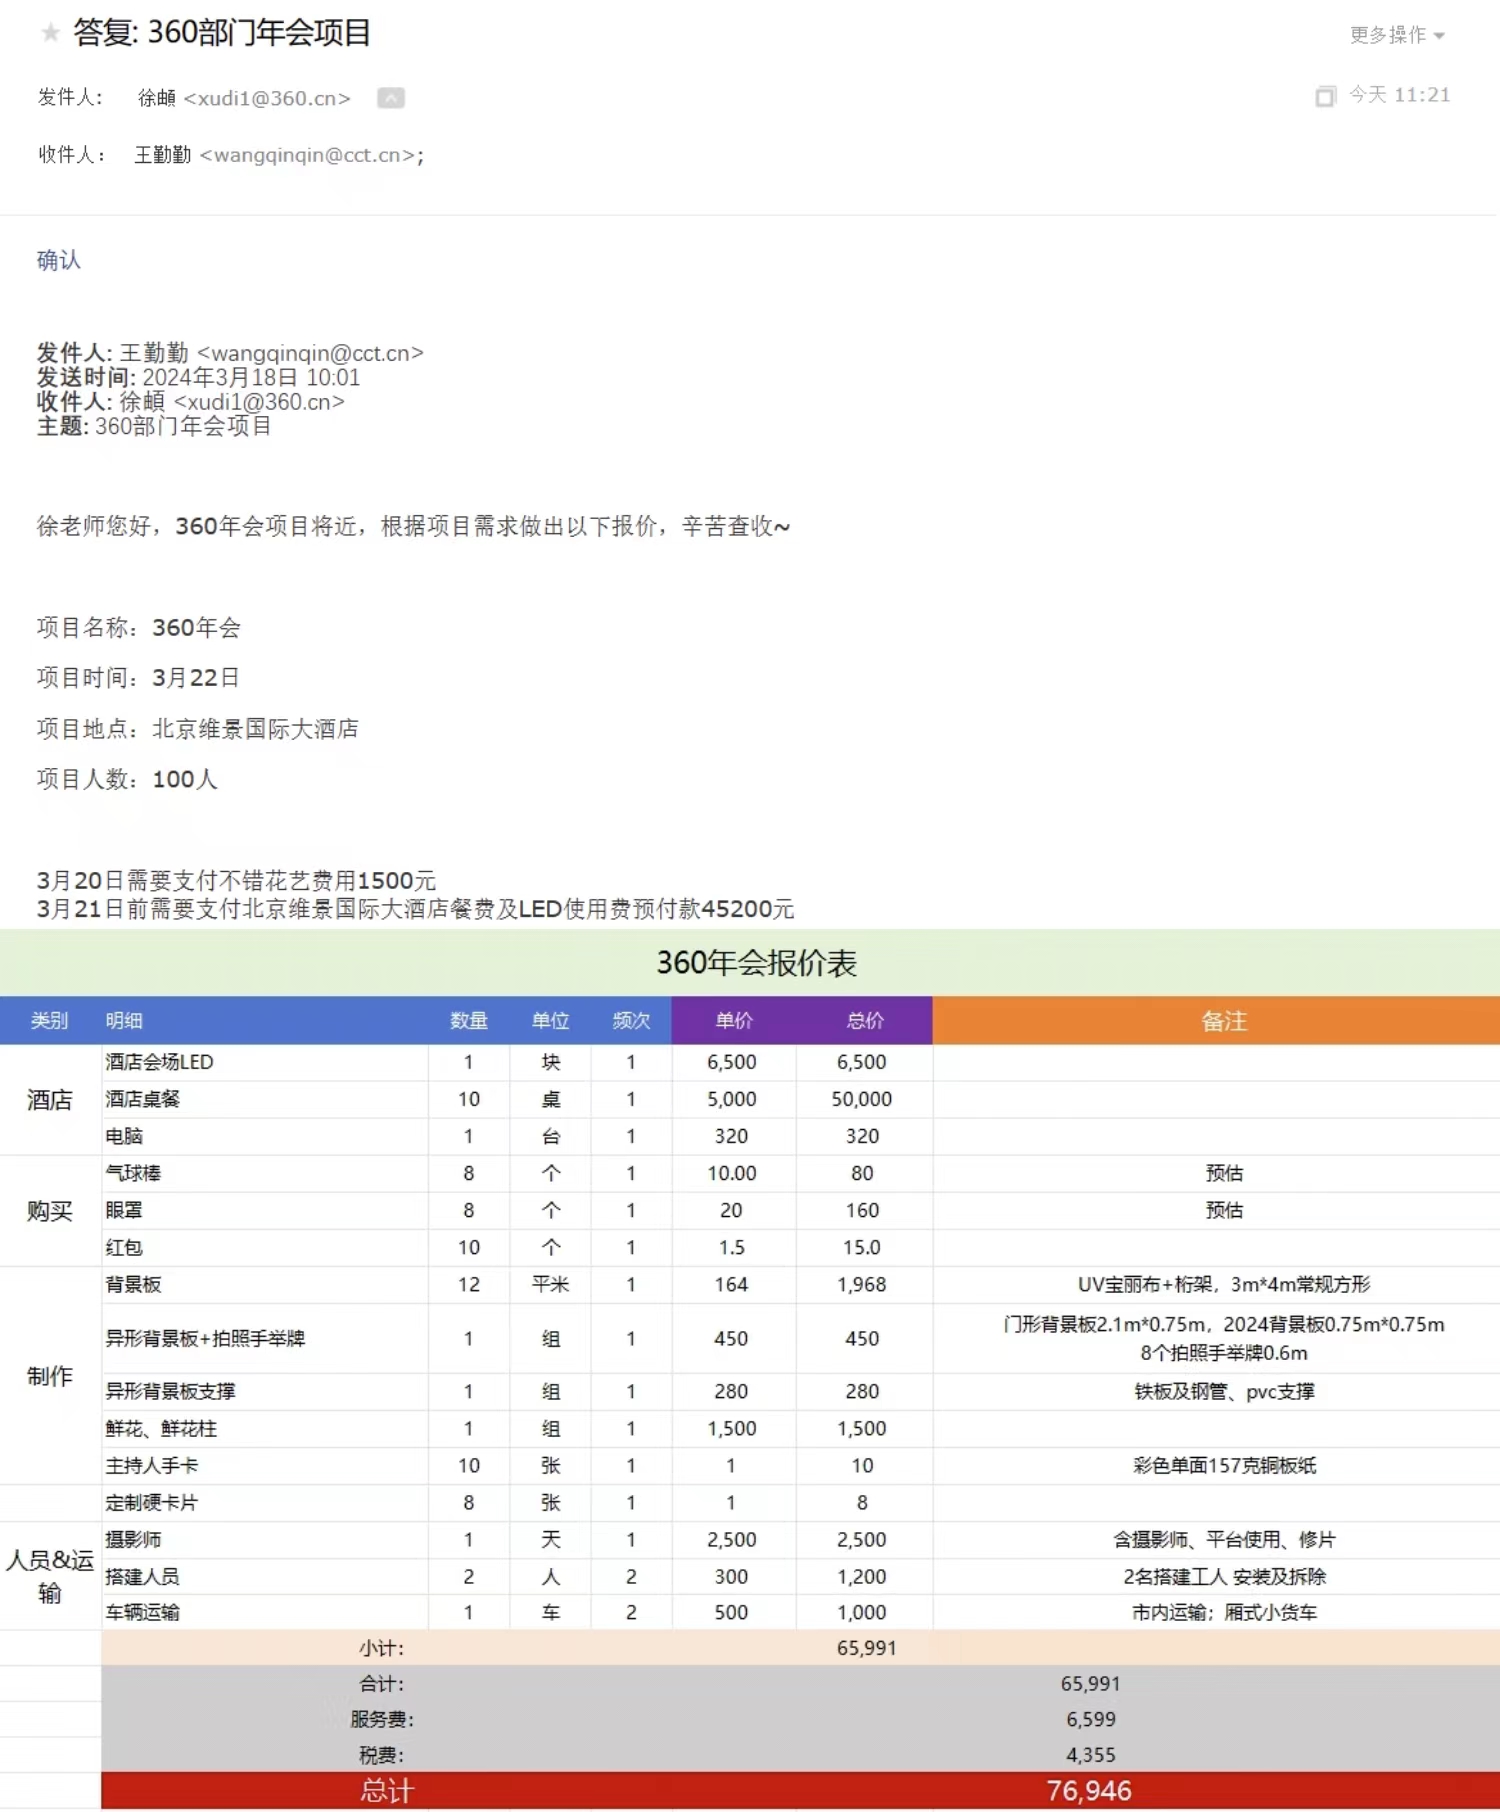Click the 制作 category cell
Image resolution: width=1500 pixels, height=1812 pixels.
coord(49,1376)
